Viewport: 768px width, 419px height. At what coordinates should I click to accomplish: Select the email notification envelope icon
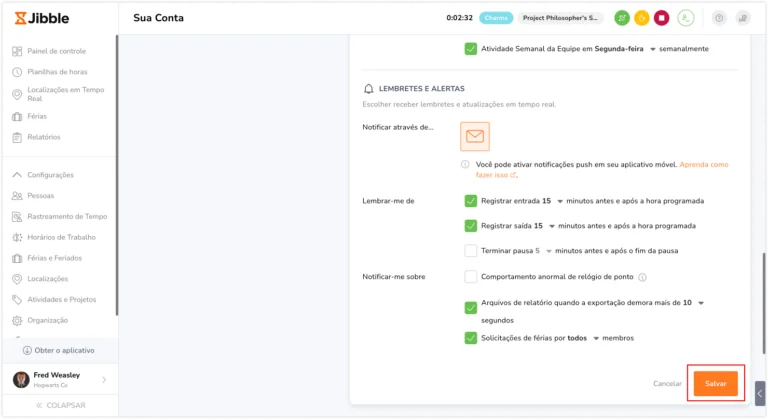(475, 136)
